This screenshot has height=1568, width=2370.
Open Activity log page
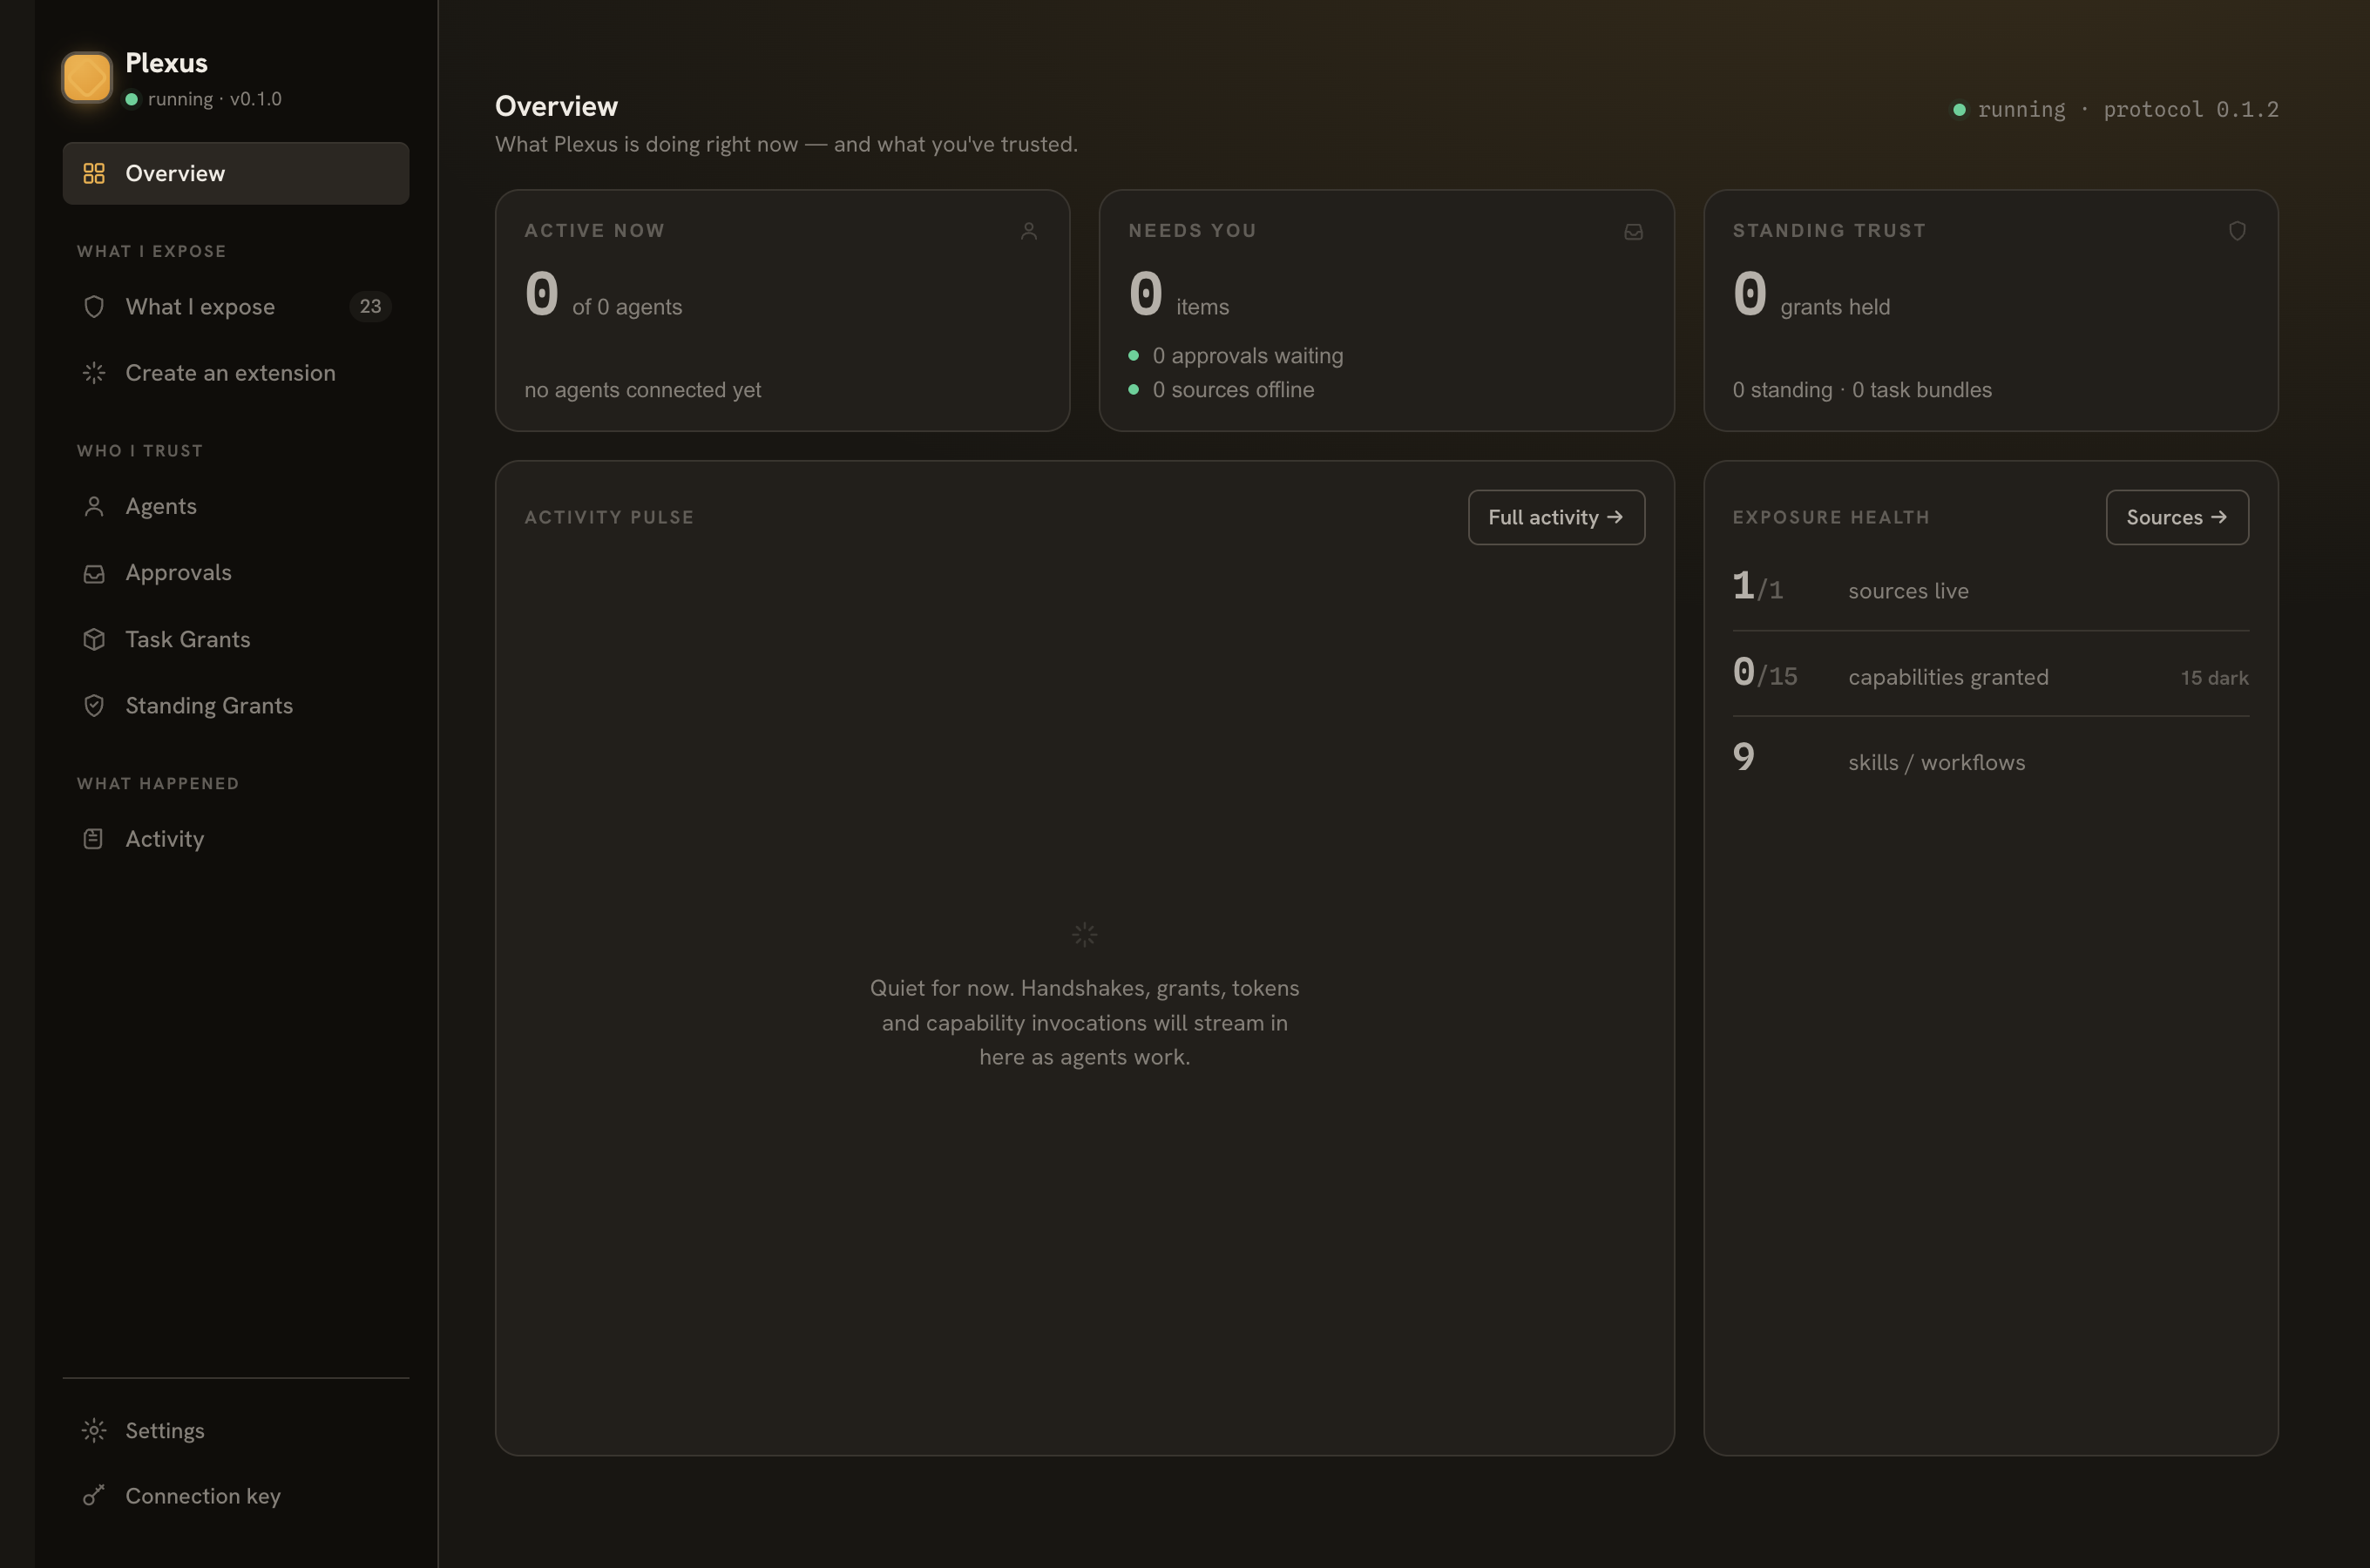pyautogui.click(x=235, y=838)
